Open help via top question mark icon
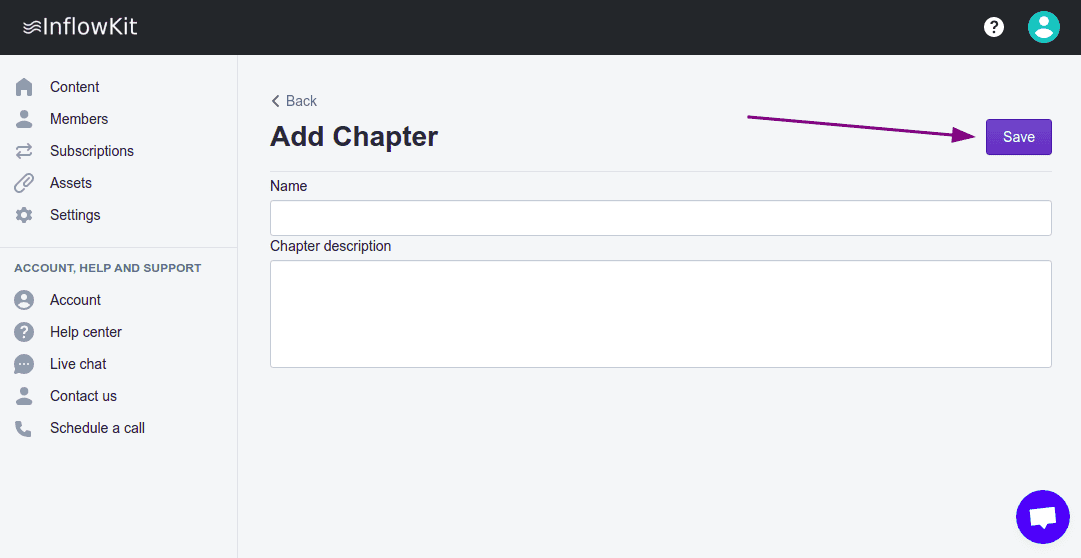Viewport: 1081px width, 558px height. (x=994, y=27)
